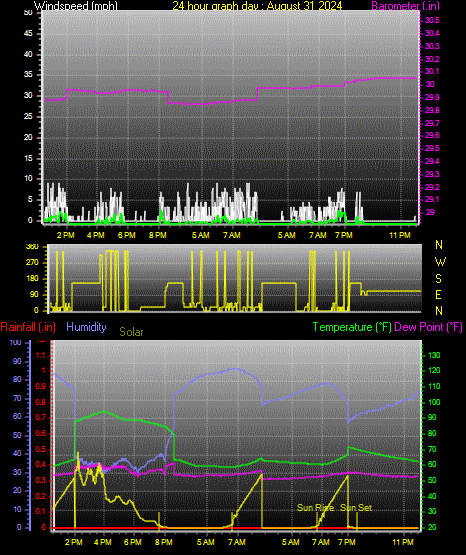This screenshot has width=466, height=555.
Task: Select the Humidity legend label
Action: 86,327
